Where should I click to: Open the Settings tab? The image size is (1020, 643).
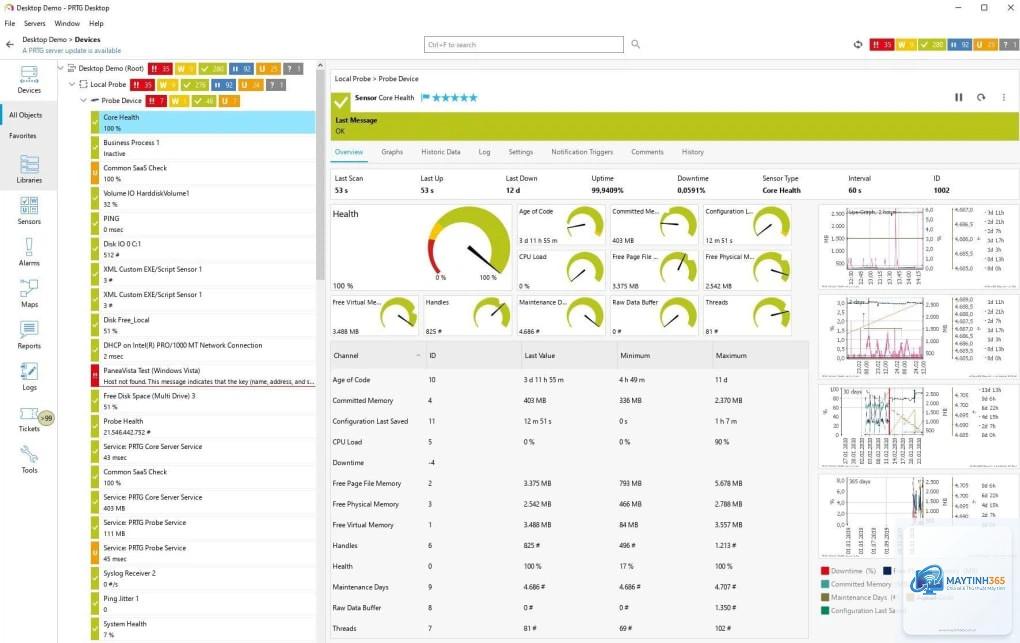click(x=520, y=152)
